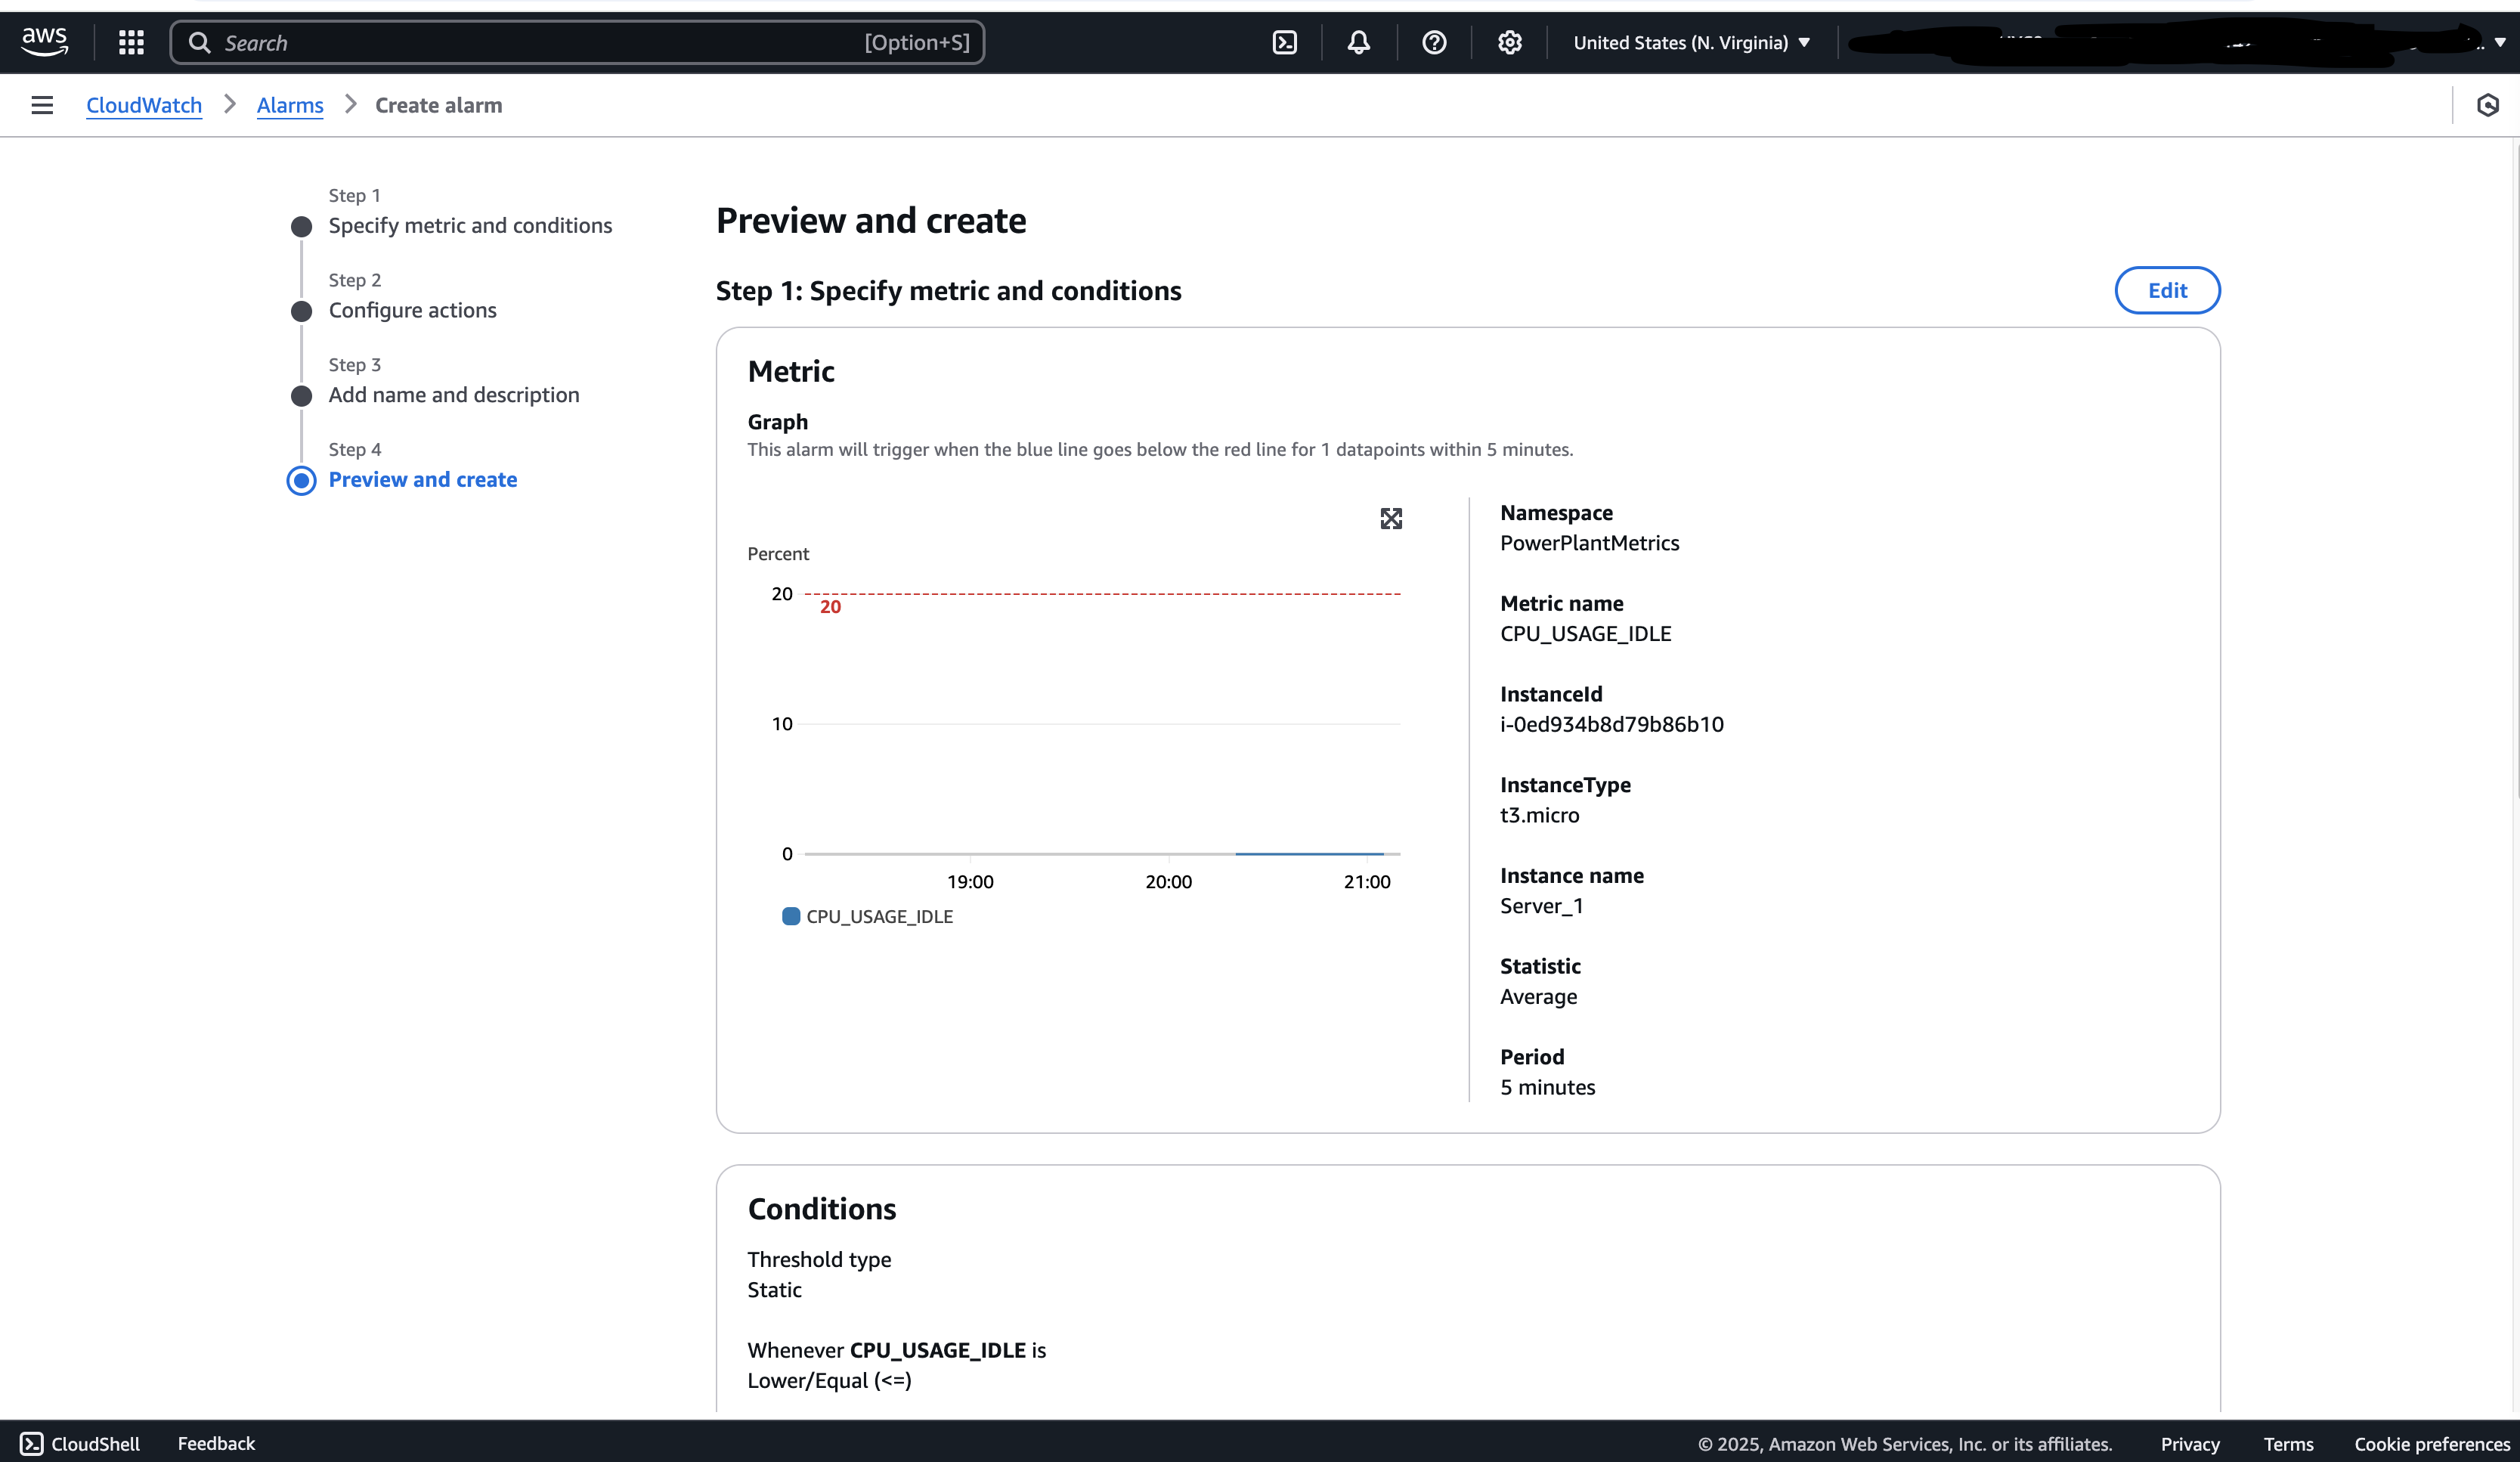Select the instance ID i-0ed934b8d79b86b10
The width and height of the screenshot is (2520, 1462).
point(1612,724)
